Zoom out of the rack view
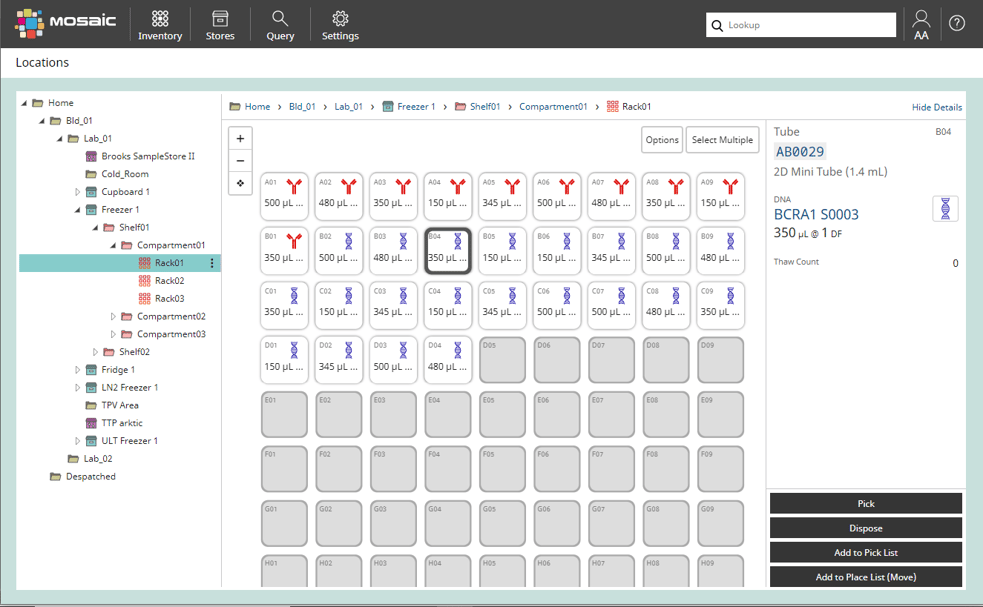This screenshot has width=983, height=607. (239, 160)
